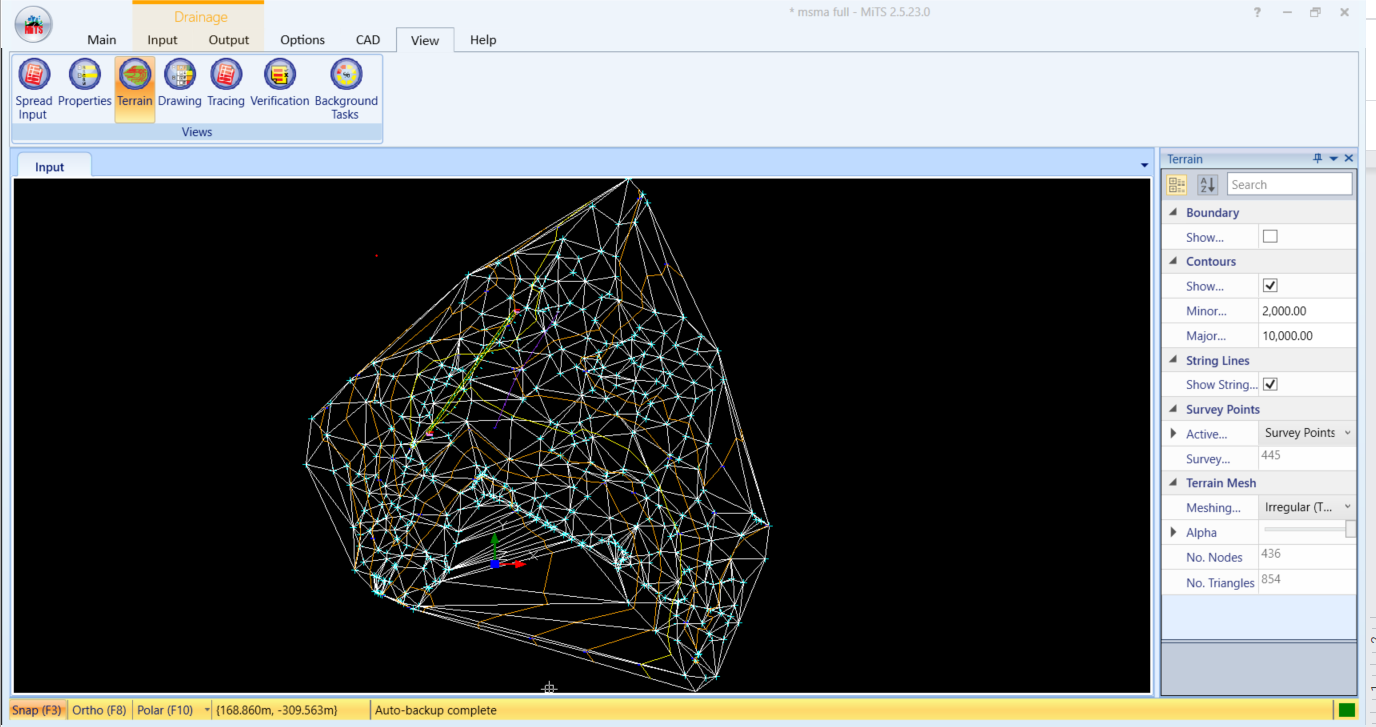The width and height of the screenshot is (1376, 727).
Task: Collapse the Terrain Mesh section
Action: [x=1173, y=483]
